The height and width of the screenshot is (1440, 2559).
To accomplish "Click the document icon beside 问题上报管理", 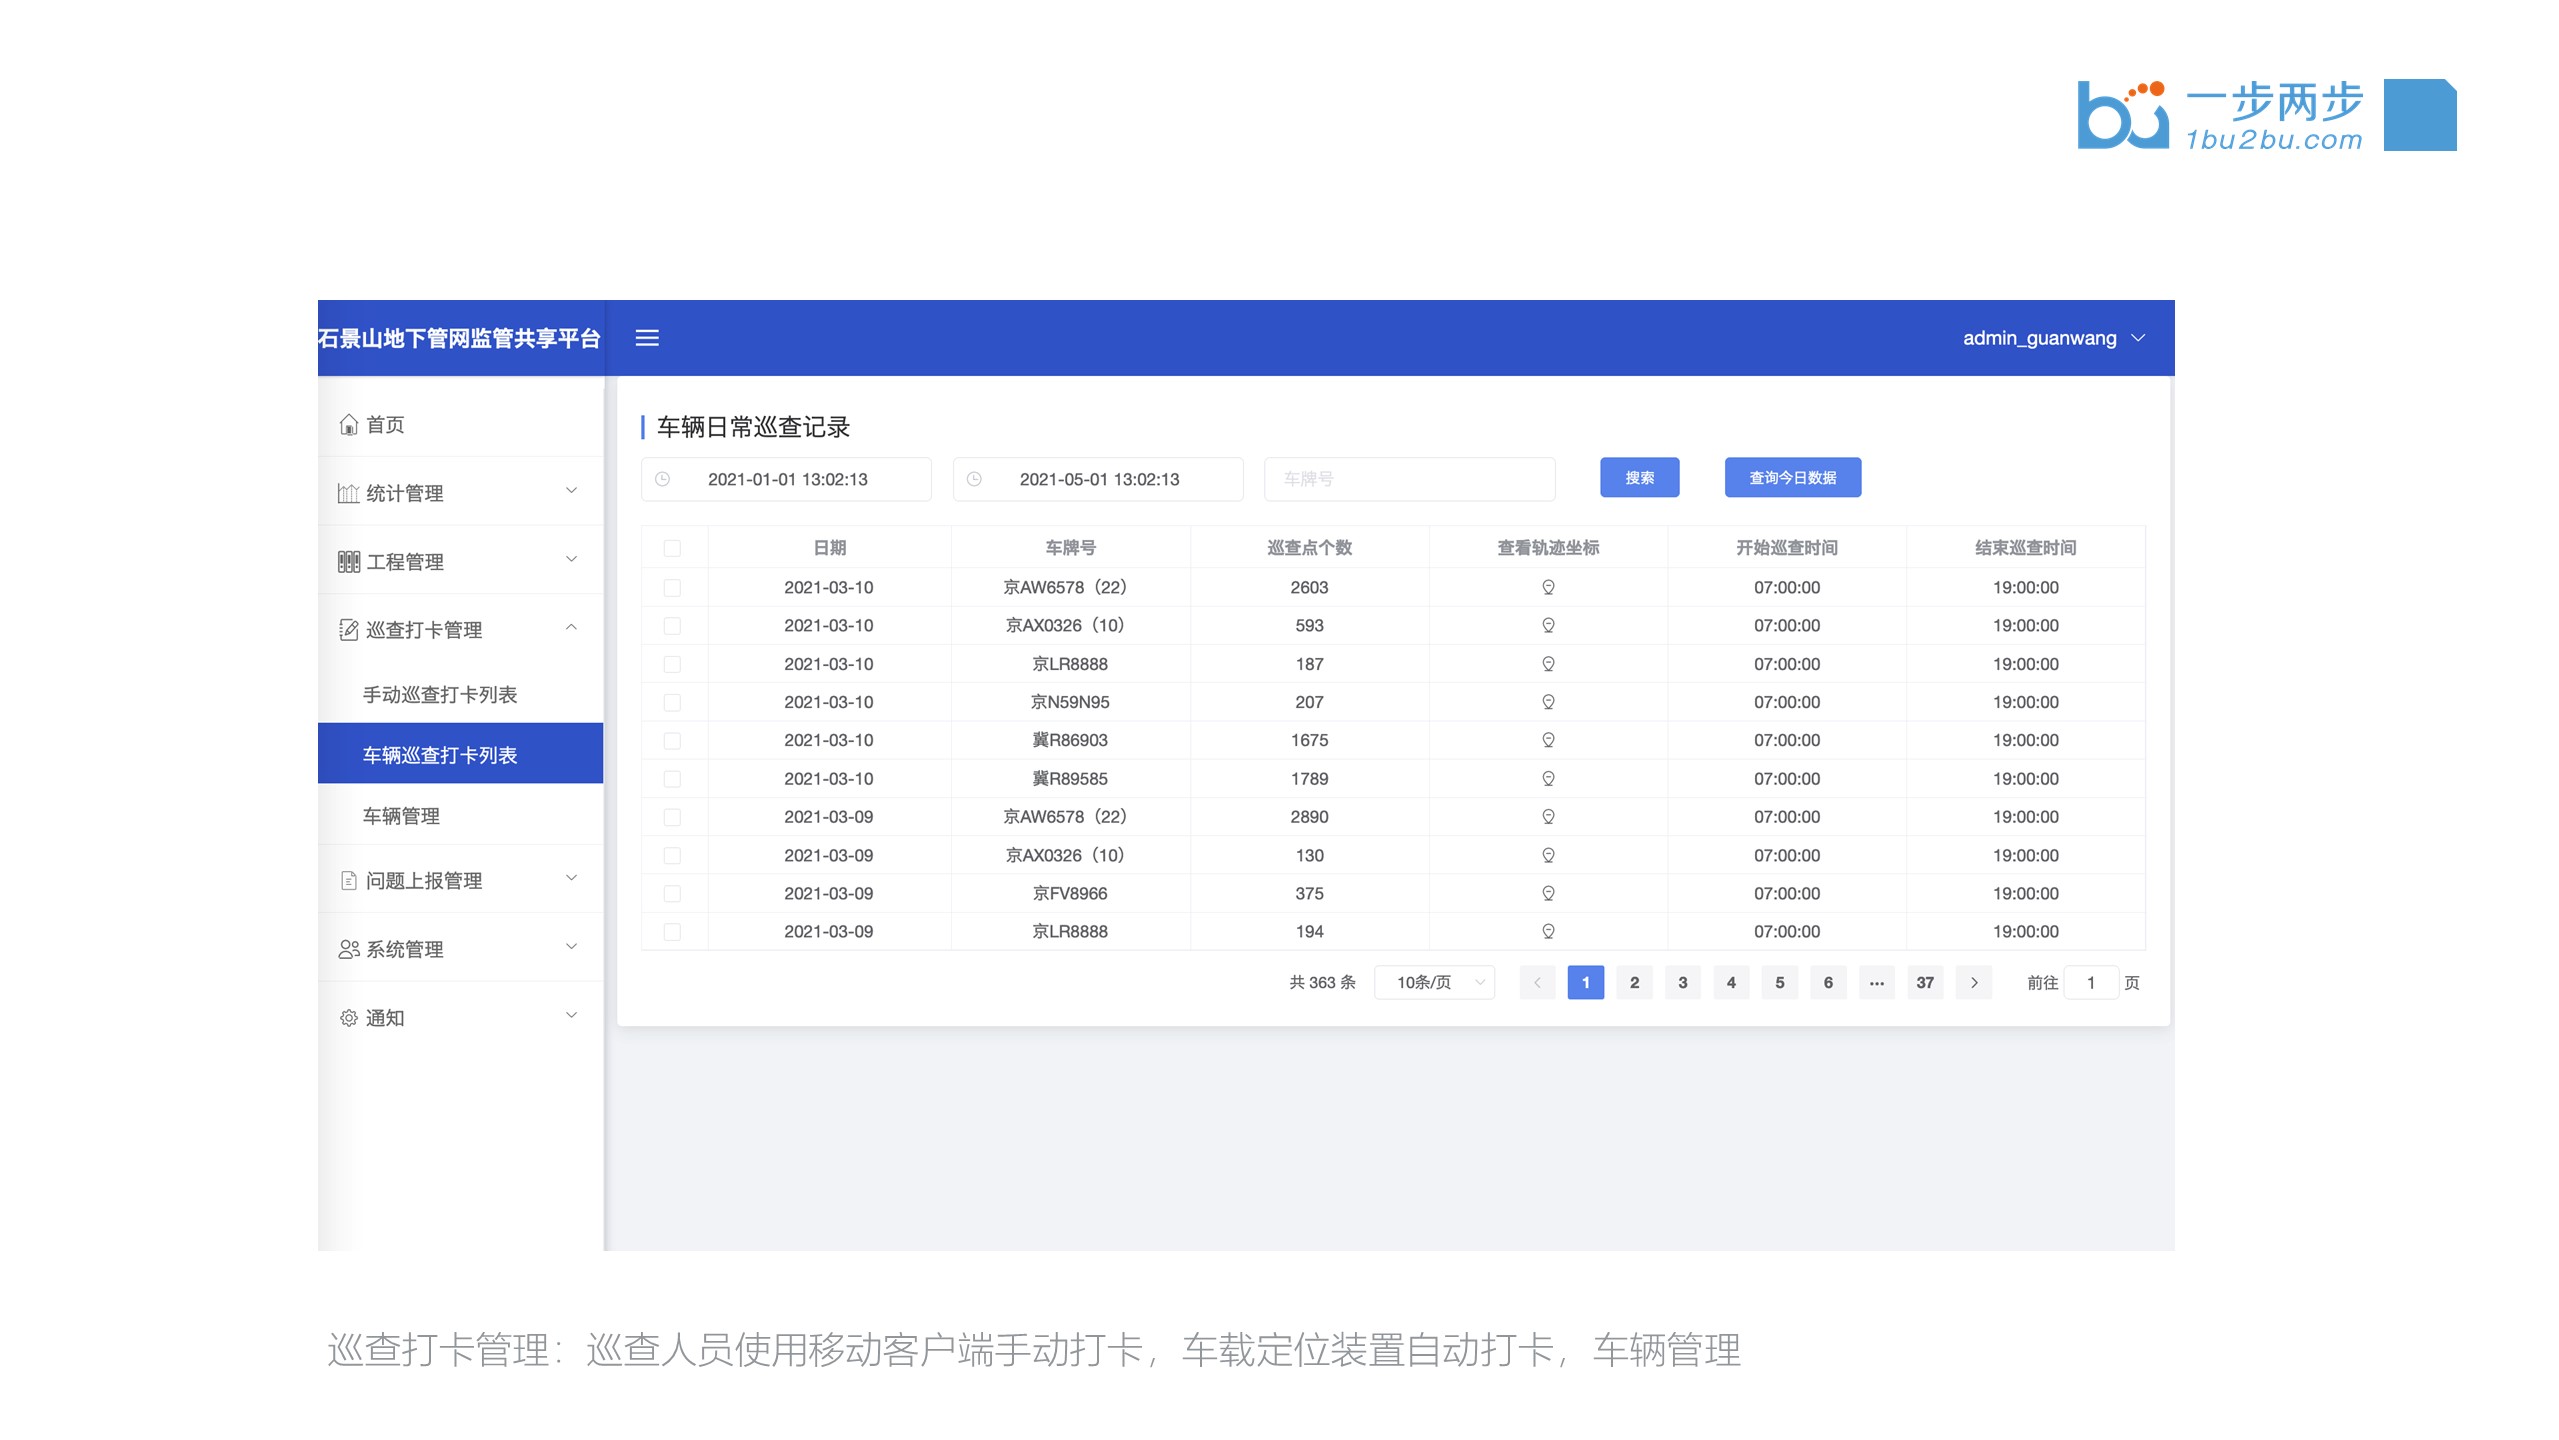I will pos(348,881).
